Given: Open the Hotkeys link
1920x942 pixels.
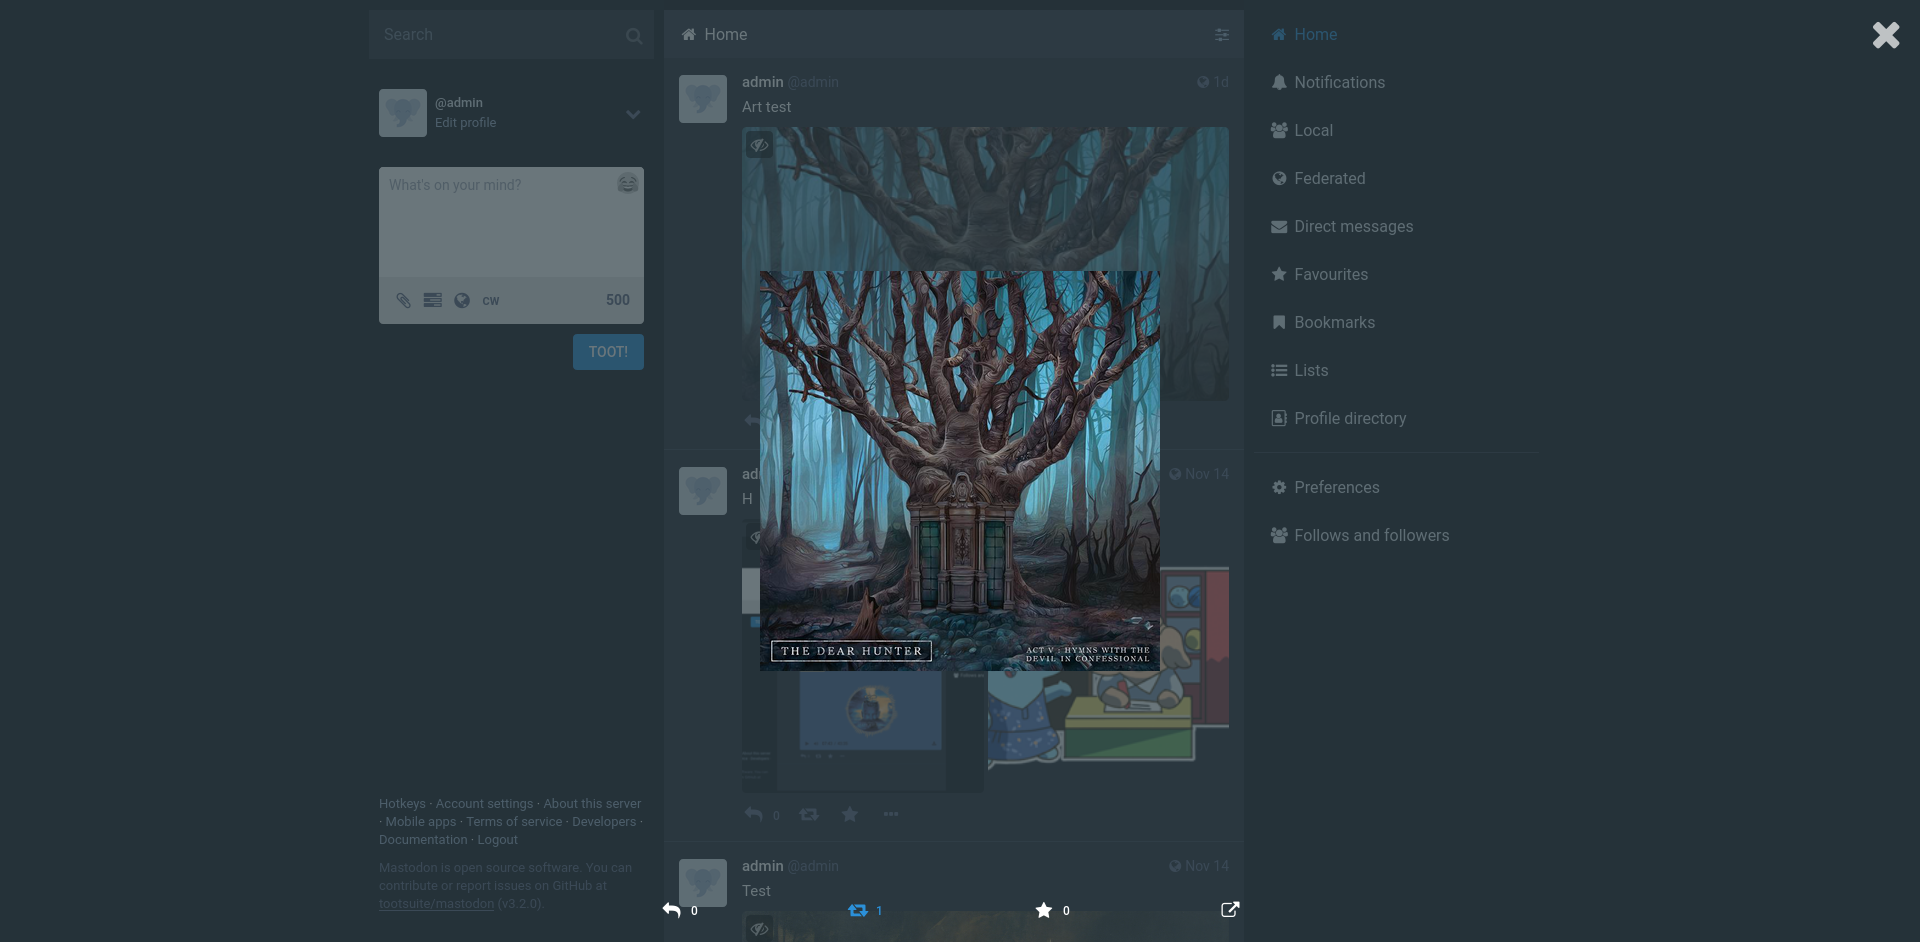Looking at the screenshot, I should [x=402, y=804].
